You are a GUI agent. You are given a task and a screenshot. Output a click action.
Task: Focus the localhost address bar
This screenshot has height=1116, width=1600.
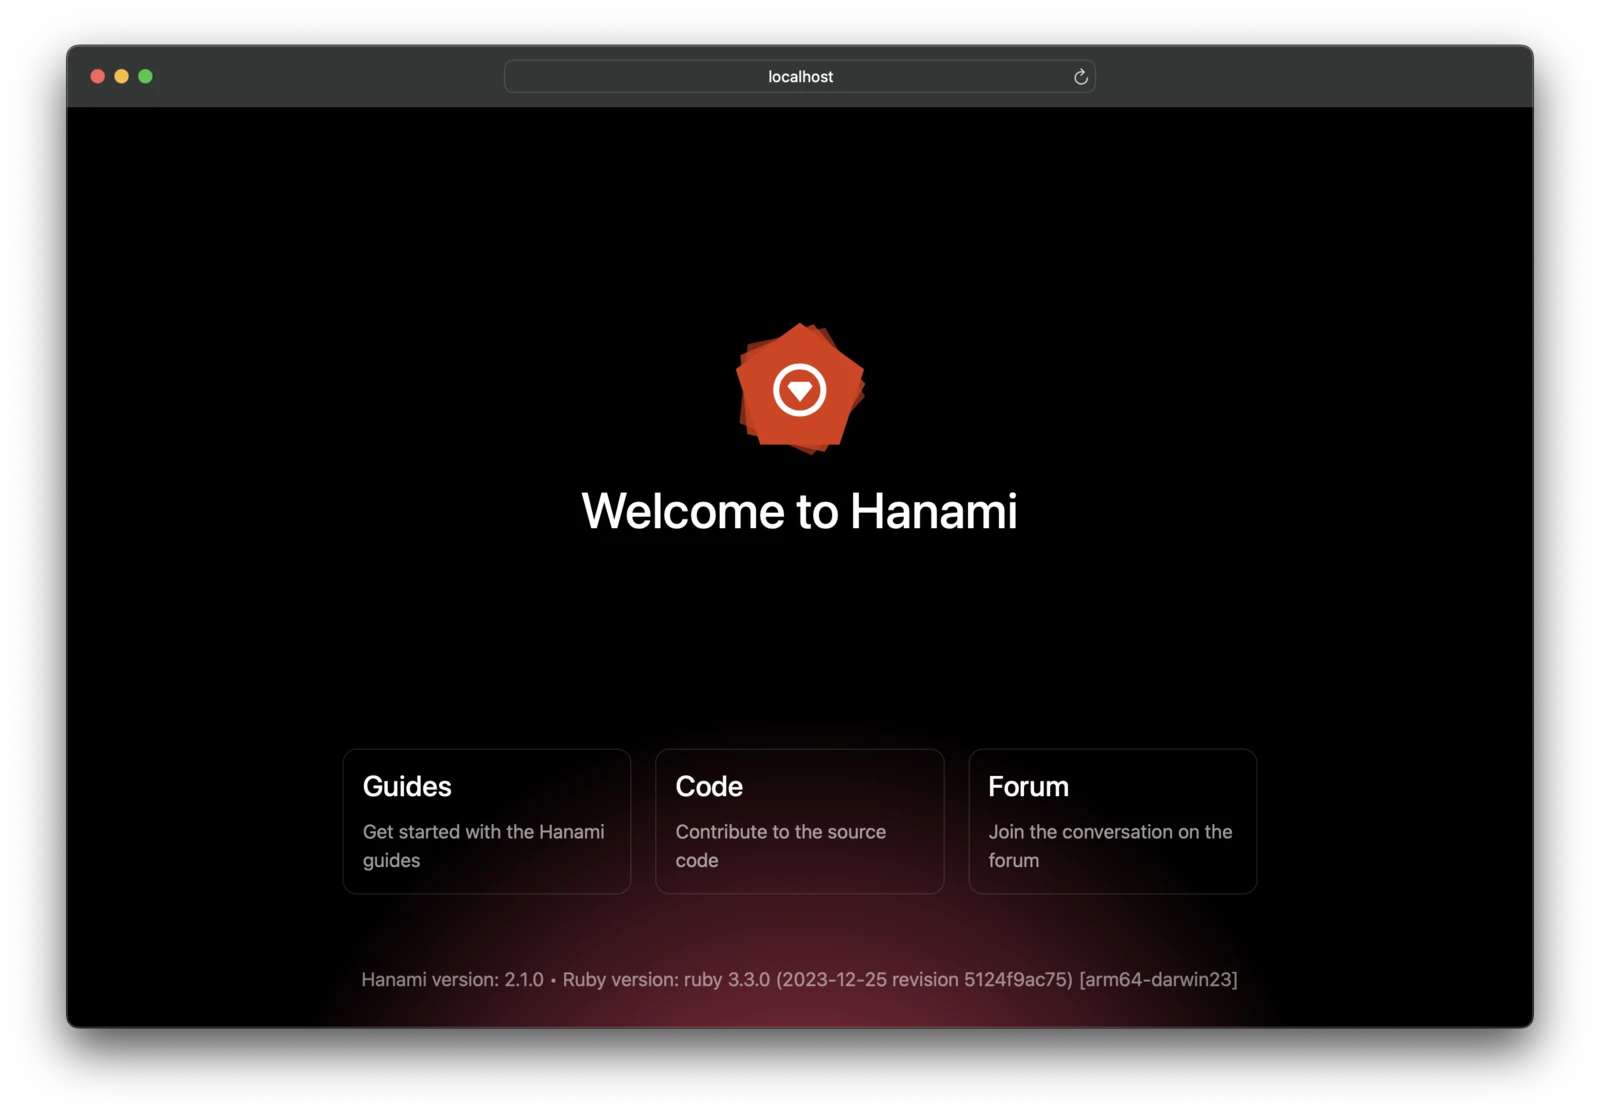tap(800, 77)
